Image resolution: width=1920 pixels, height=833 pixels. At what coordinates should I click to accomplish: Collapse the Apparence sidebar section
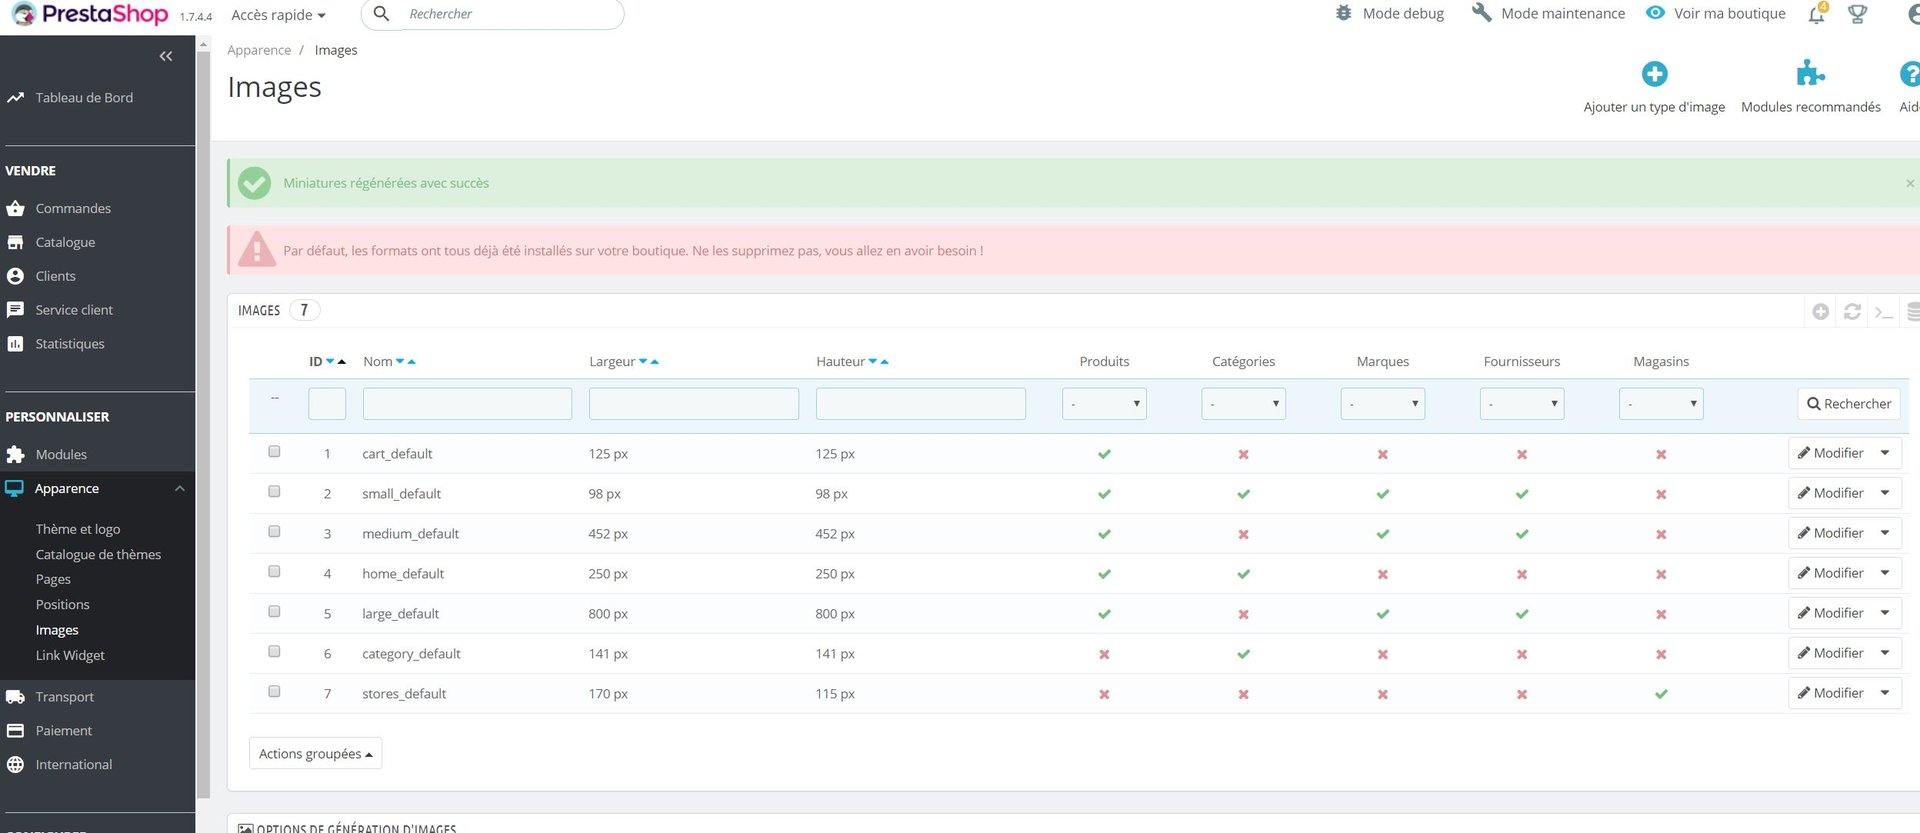point(180,489)
